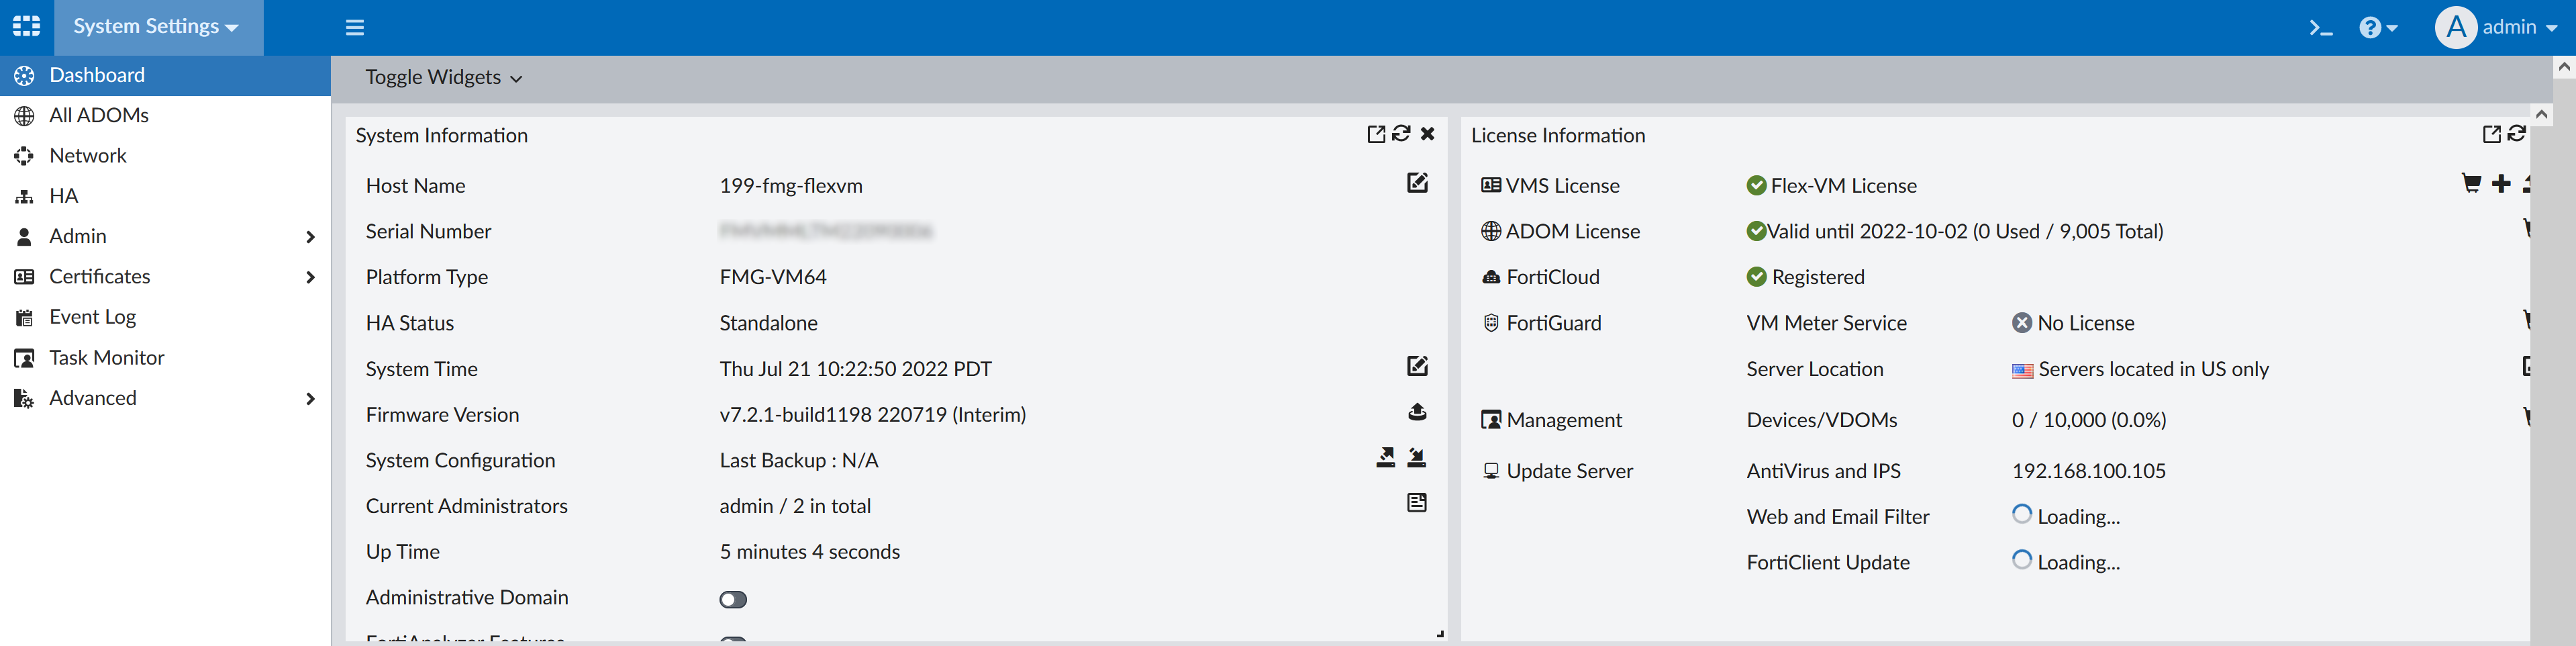Open the System Settings dropdown

point(156,27)
